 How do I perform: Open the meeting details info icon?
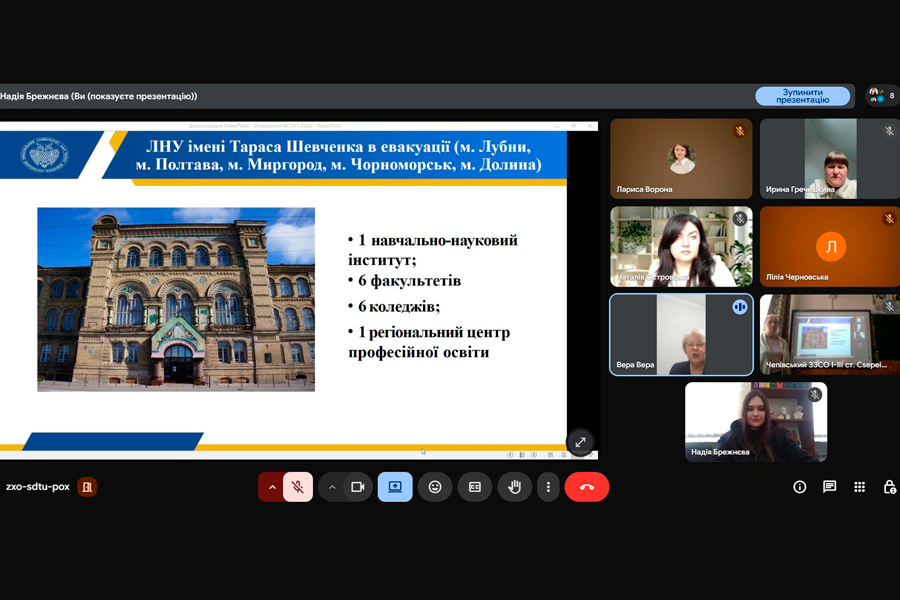point(800,487)
